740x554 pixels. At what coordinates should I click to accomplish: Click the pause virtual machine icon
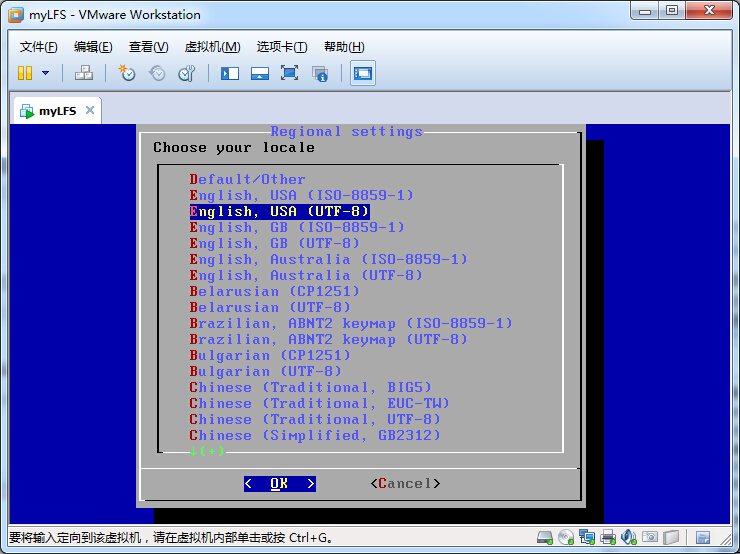click(x=25, y=73)
